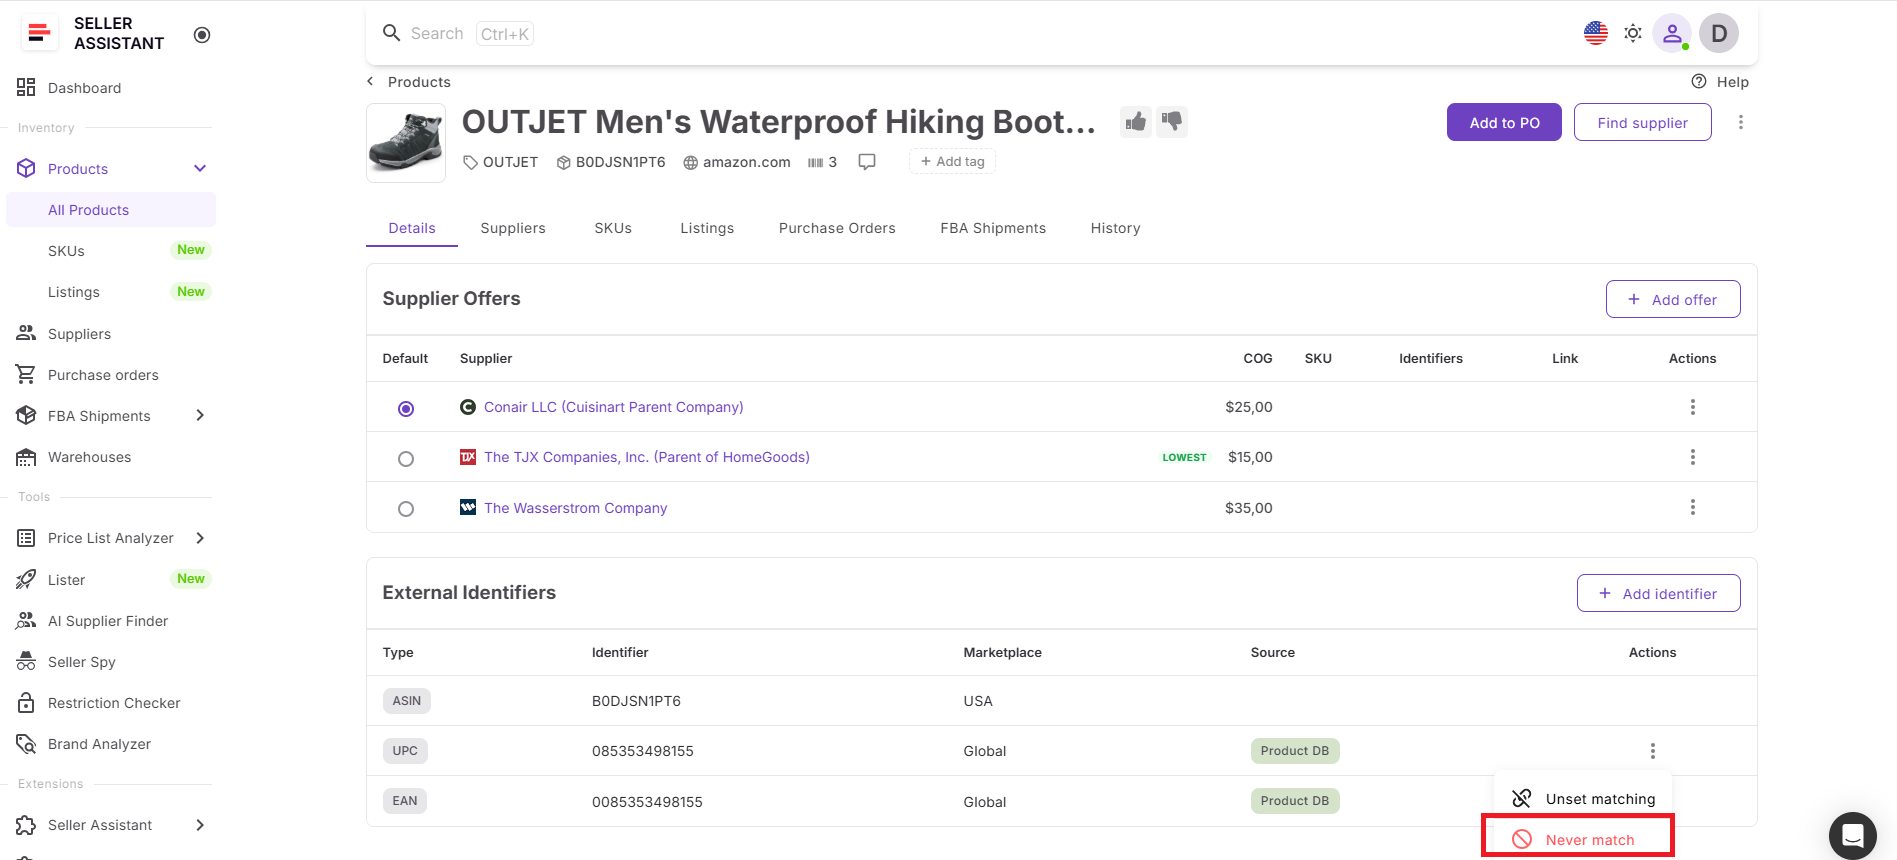Open actions menu for Conair LLC offer

coord(1692,407)
